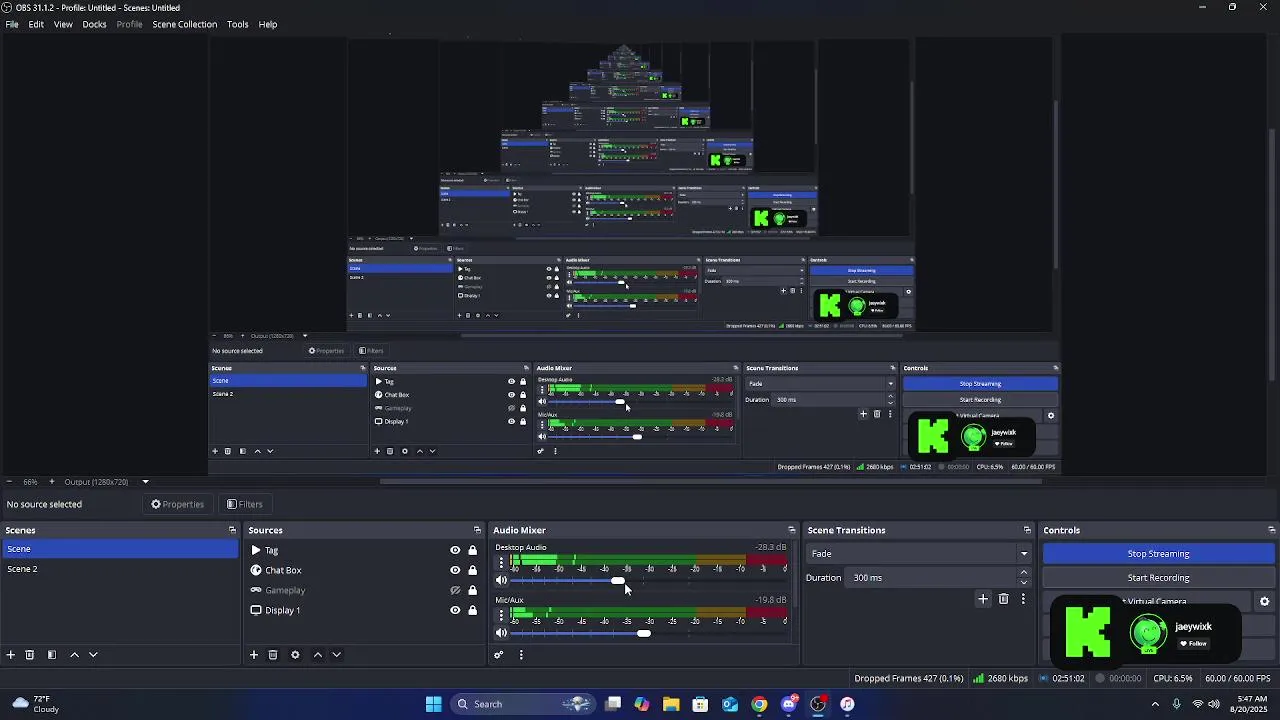Move scene up arrow in Scenes panel
This screenshot has height=720, width=1280.
(74, 655)
